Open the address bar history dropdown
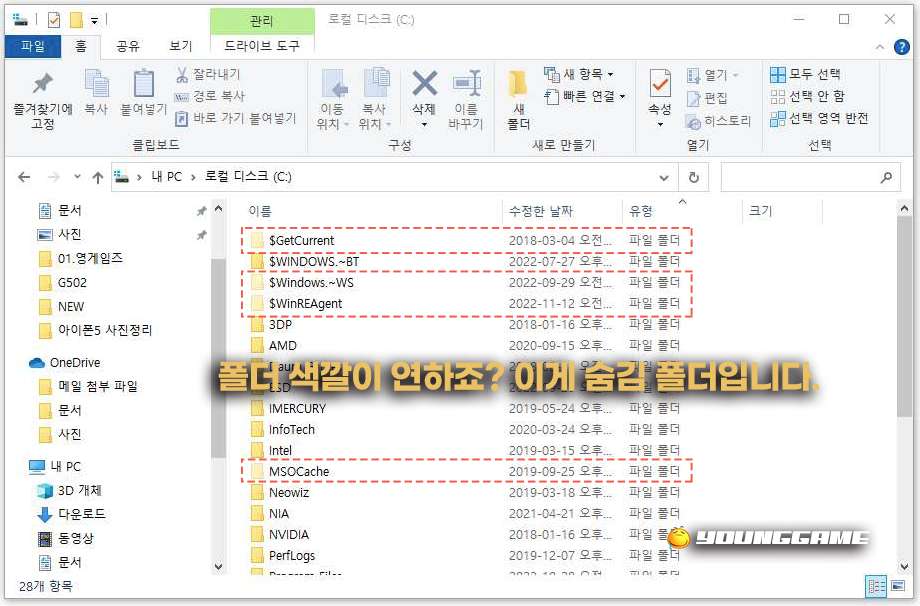 (x=664, y=178)
